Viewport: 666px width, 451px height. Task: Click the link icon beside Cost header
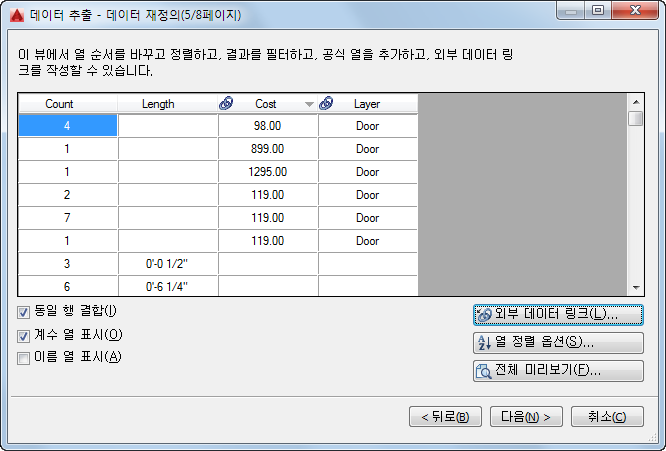pyautogui.click(x=226, y=103)
